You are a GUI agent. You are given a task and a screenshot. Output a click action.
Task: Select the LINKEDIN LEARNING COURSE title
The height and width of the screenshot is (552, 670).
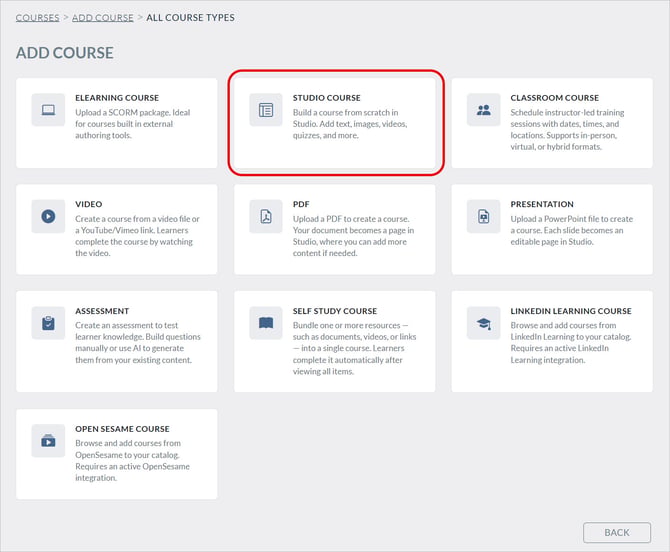click(x=571, y=311)
